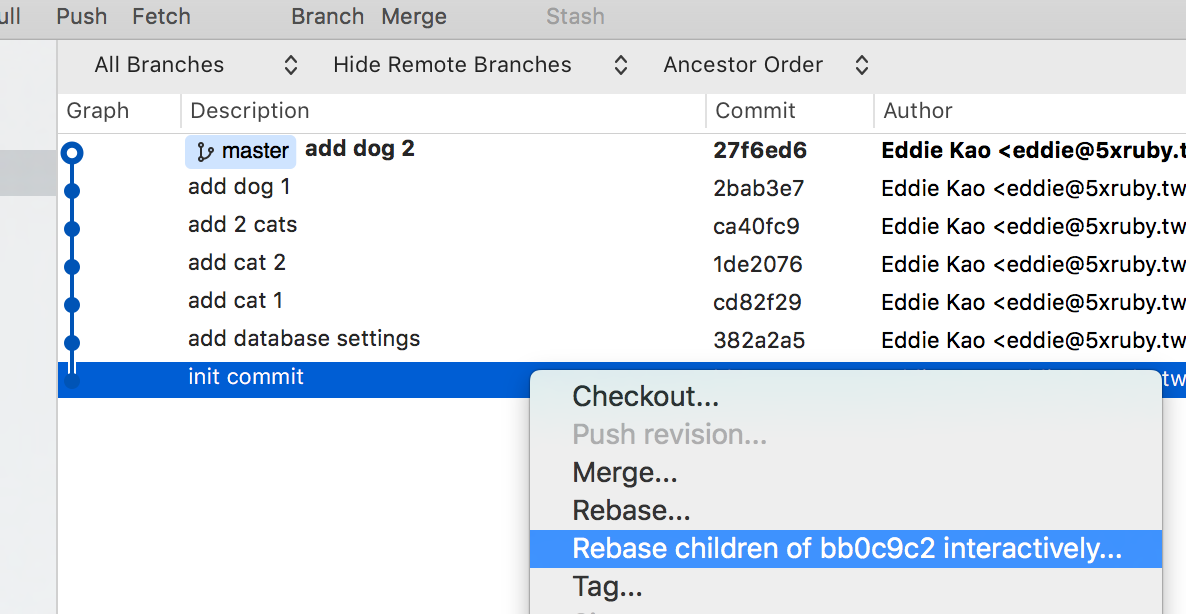Choose Checkout... from the context menu
Image resolution: width=1186 pixels, height=614 pixels.
click(x=645, y=397)
